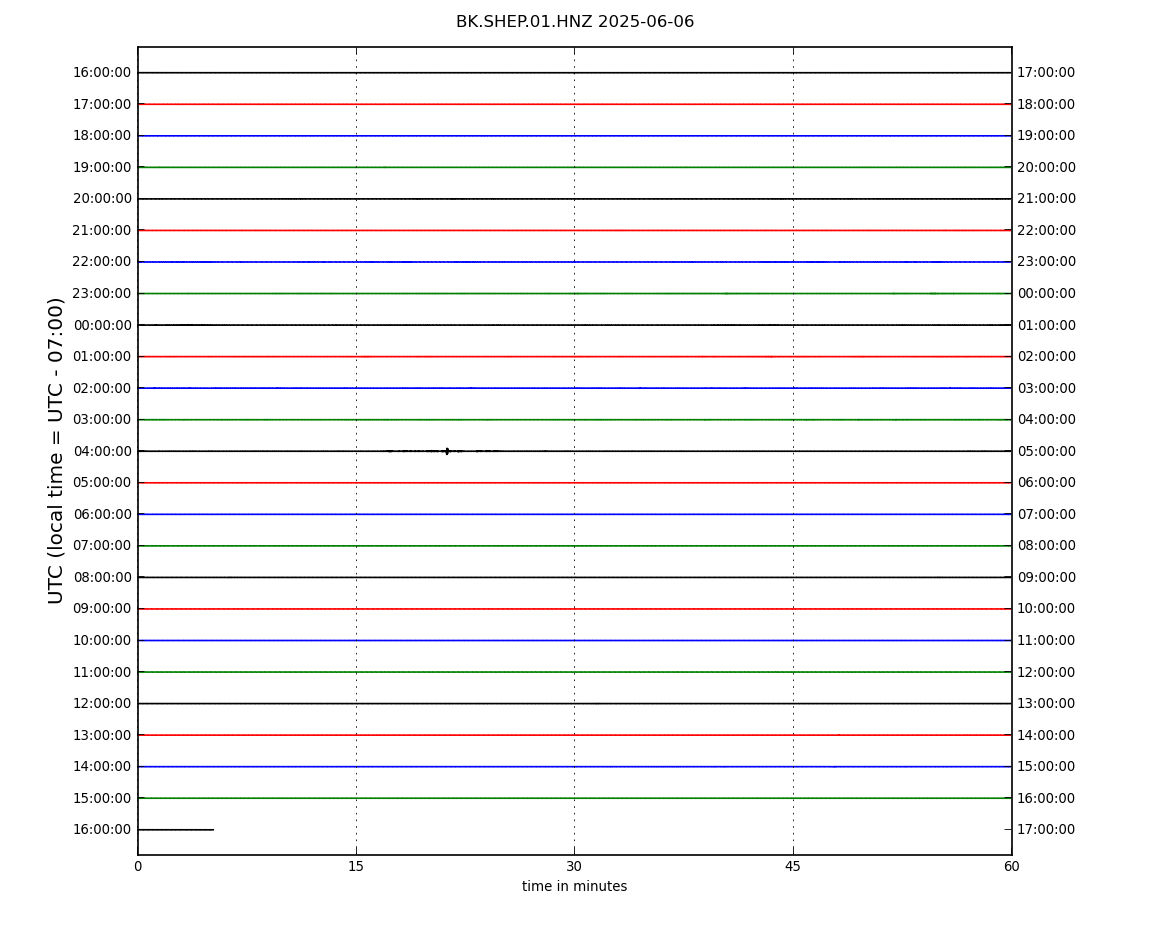Screen dimensions: 1150x950
Task: Click the right-axis label 14:00:00
Action: click(1046, 735)
